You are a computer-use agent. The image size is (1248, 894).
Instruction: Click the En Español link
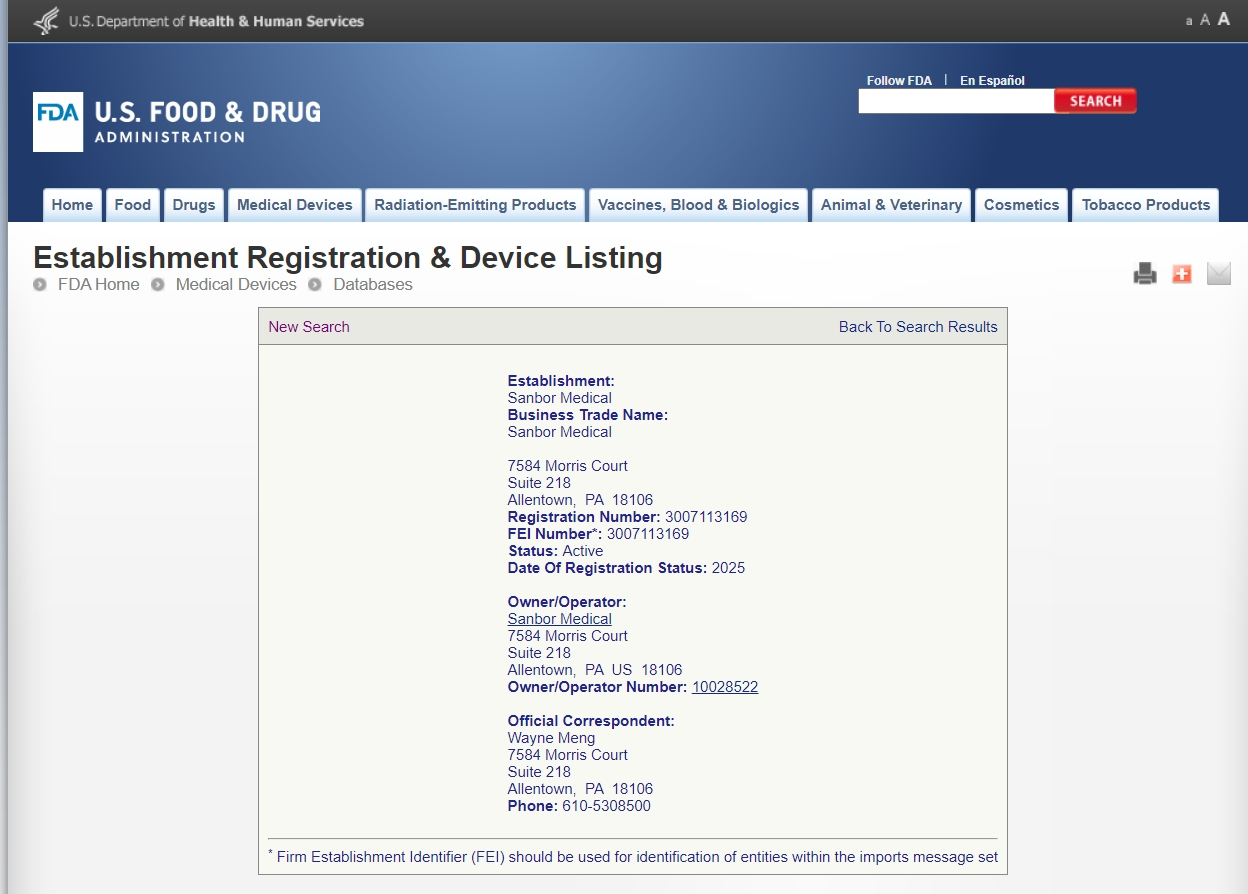[992, 81]
